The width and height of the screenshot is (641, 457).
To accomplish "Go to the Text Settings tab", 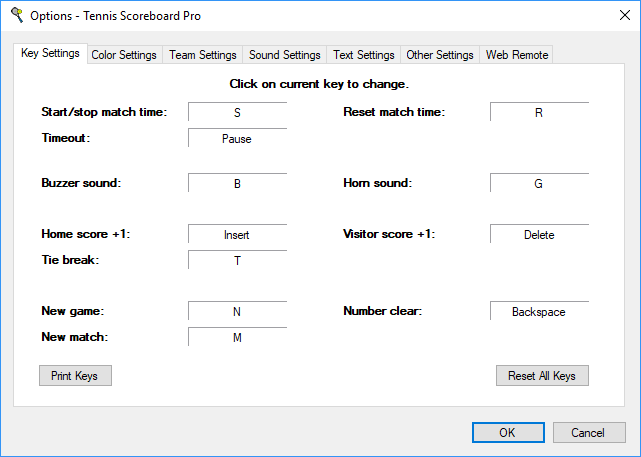I will click(x=364, y=55).
